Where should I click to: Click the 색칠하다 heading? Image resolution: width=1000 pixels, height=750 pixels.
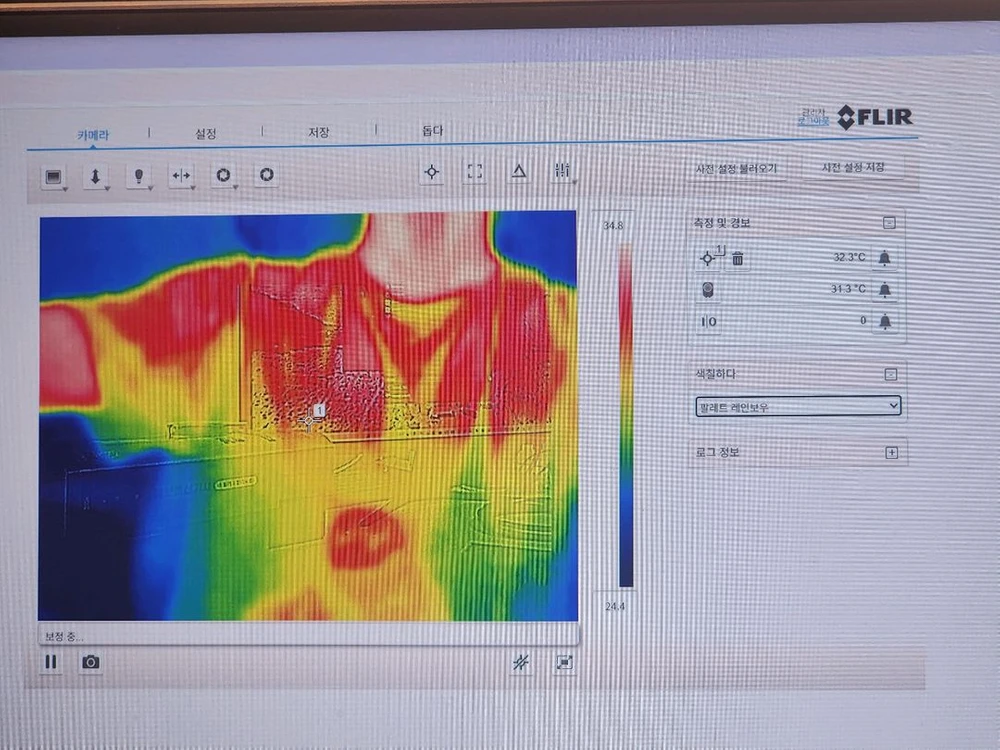716,374
